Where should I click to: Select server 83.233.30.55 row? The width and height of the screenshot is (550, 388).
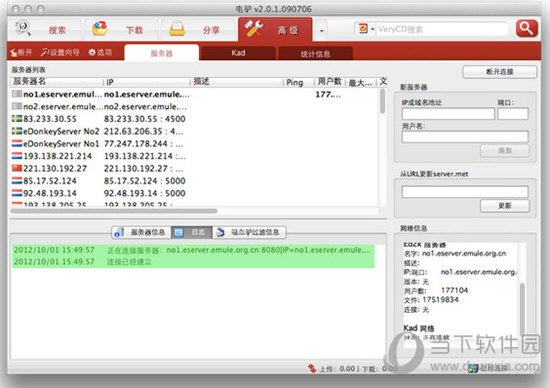pos(194,119)
